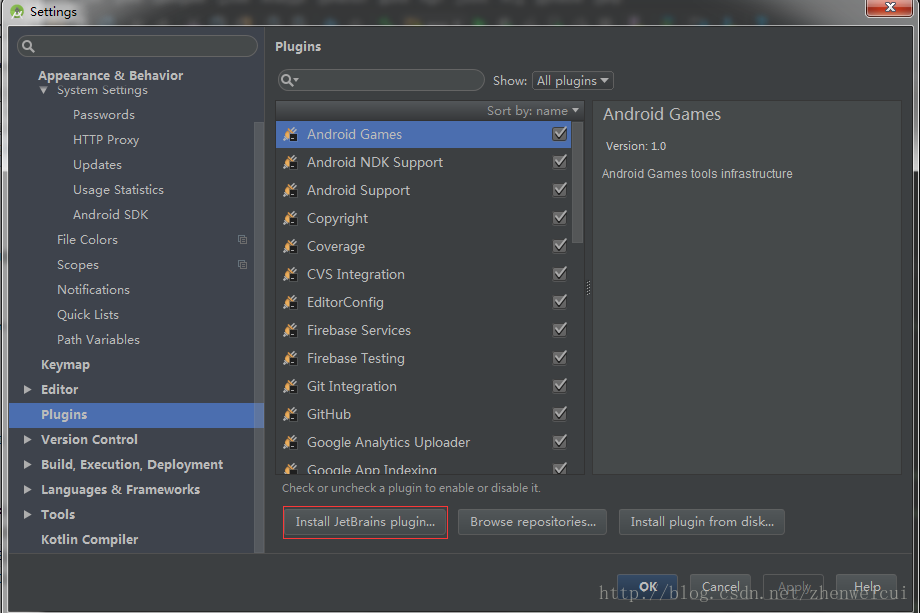The height and width of the screenshot is (613, 920).
Task: Open the HTTP Proxy settings page
Action: [106, 140]
